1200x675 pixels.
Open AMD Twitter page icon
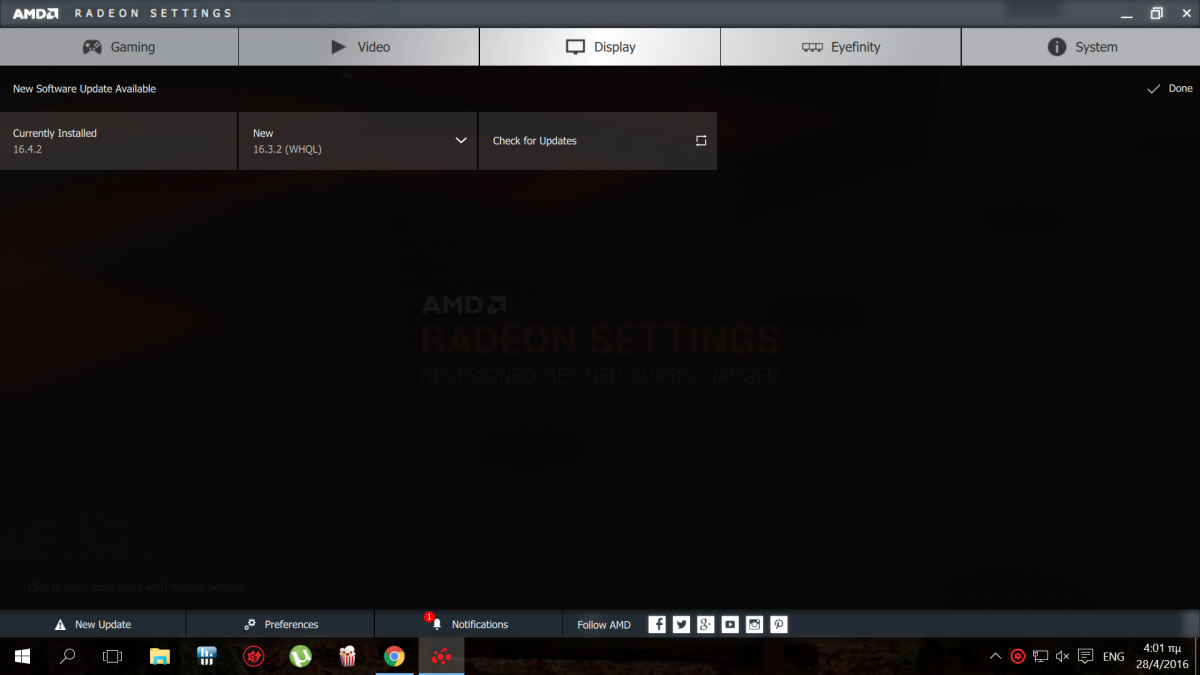pyautogui.click(x=681, y=624)
